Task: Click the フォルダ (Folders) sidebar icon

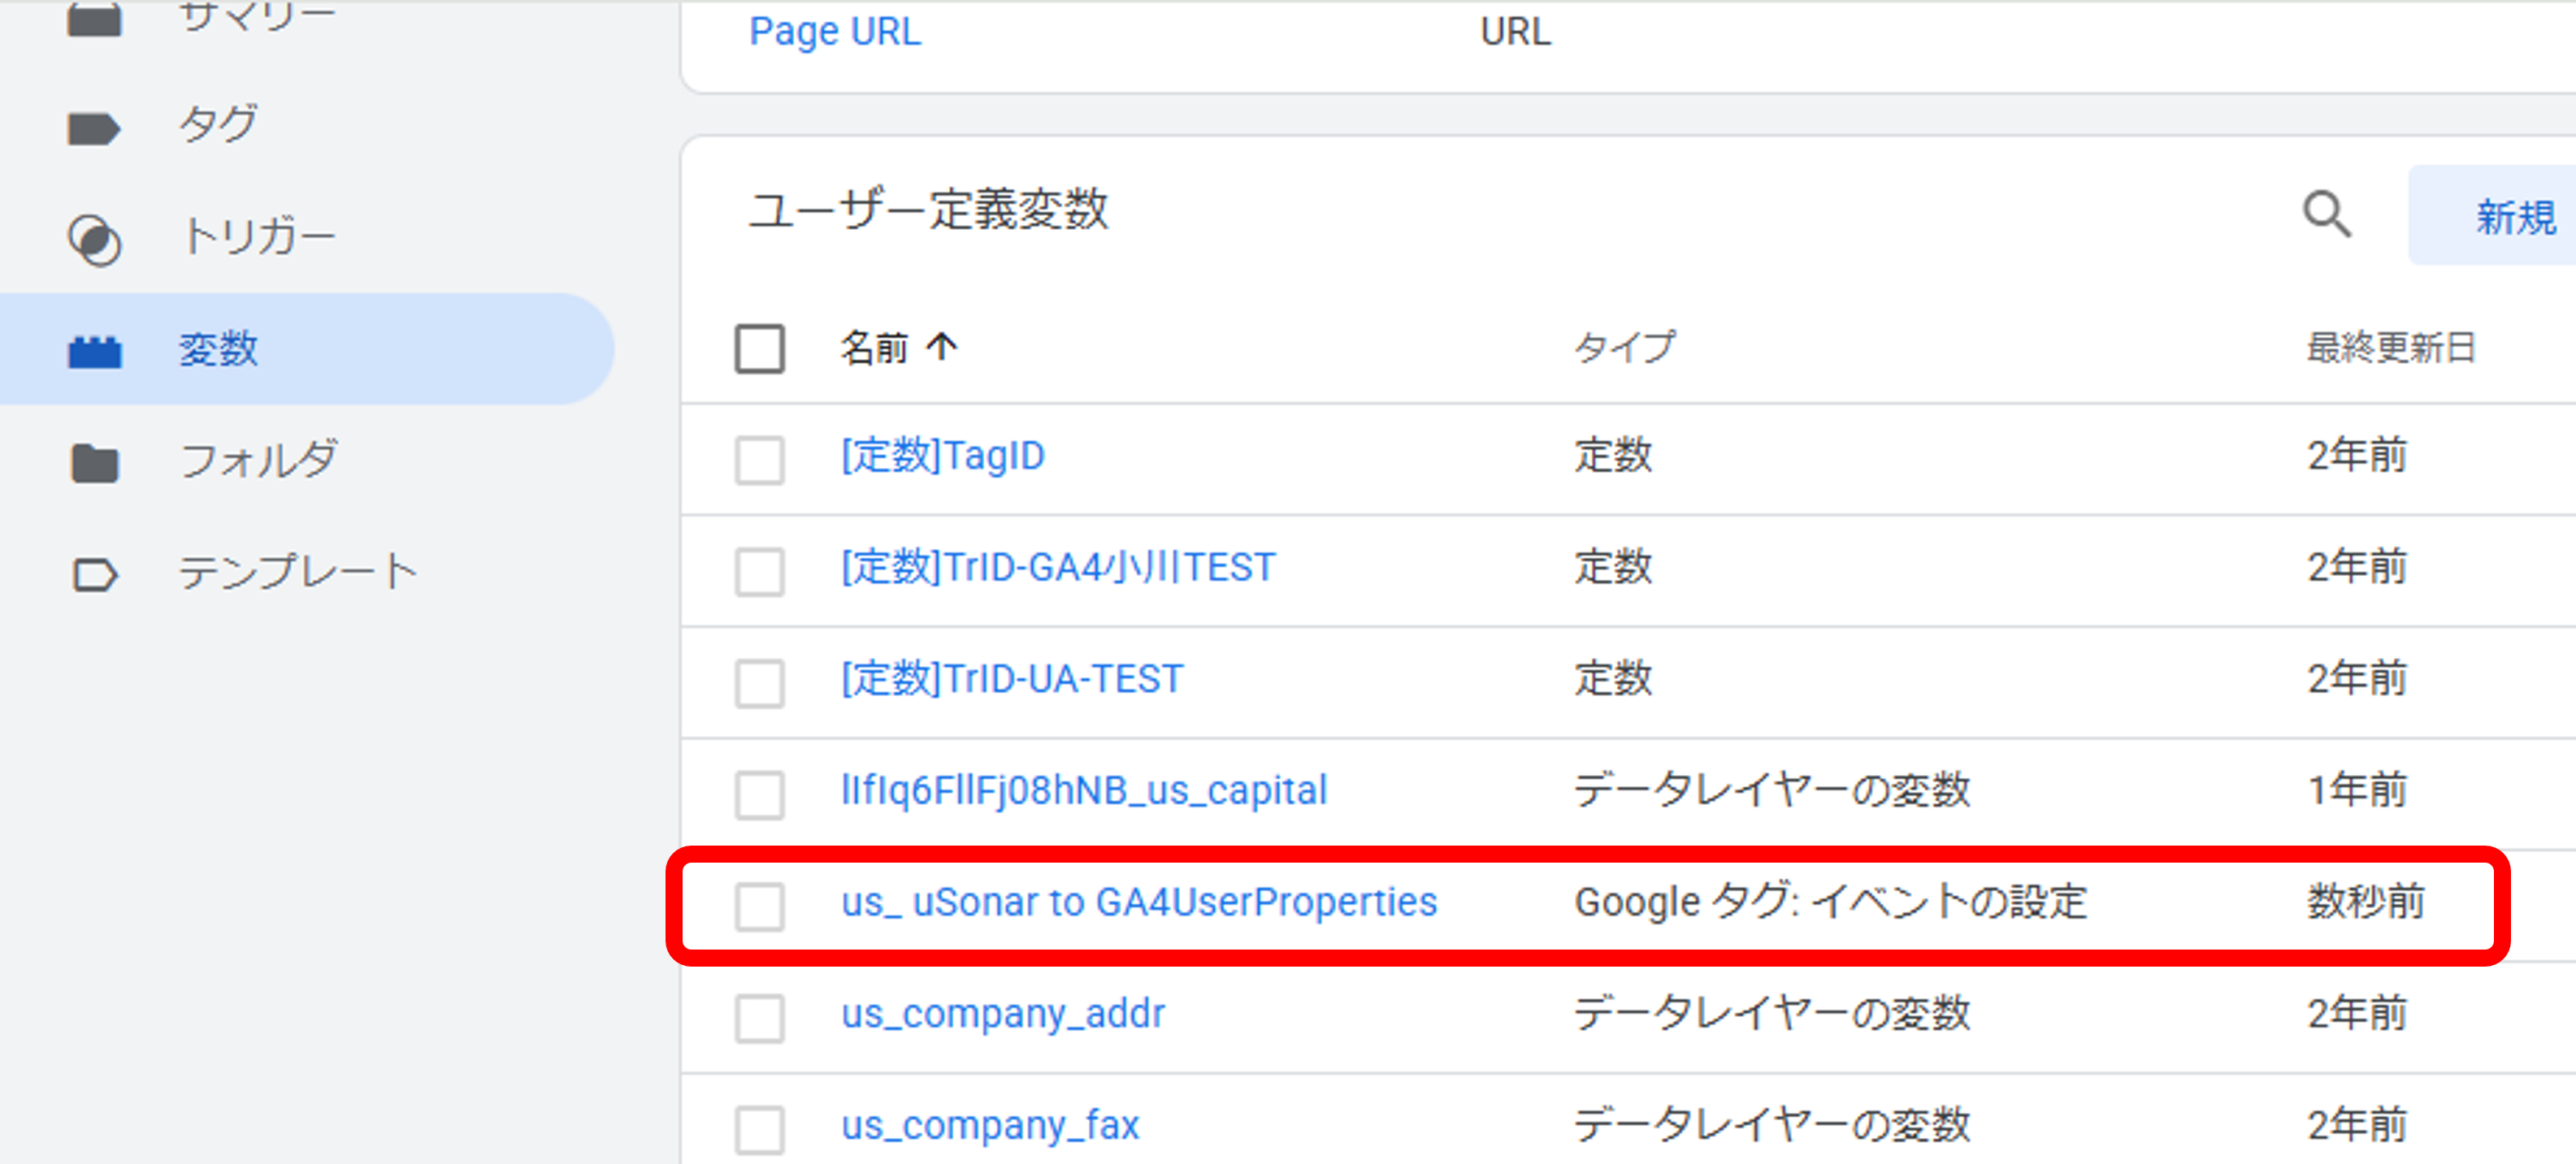Action: (94, 463)
